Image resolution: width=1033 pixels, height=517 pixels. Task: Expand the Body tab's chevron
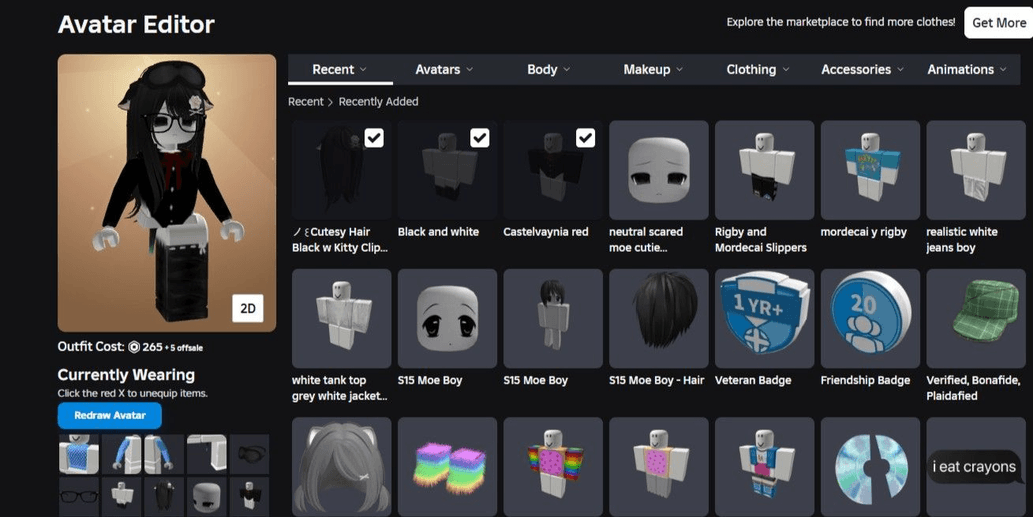pos(567,69)
